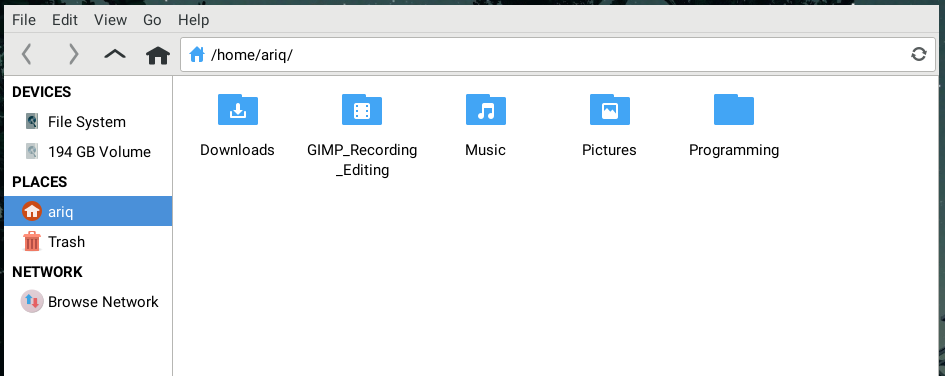The image size is (945, 376).
Task: Click the Trash bin icon
Action: click(32, 242)
